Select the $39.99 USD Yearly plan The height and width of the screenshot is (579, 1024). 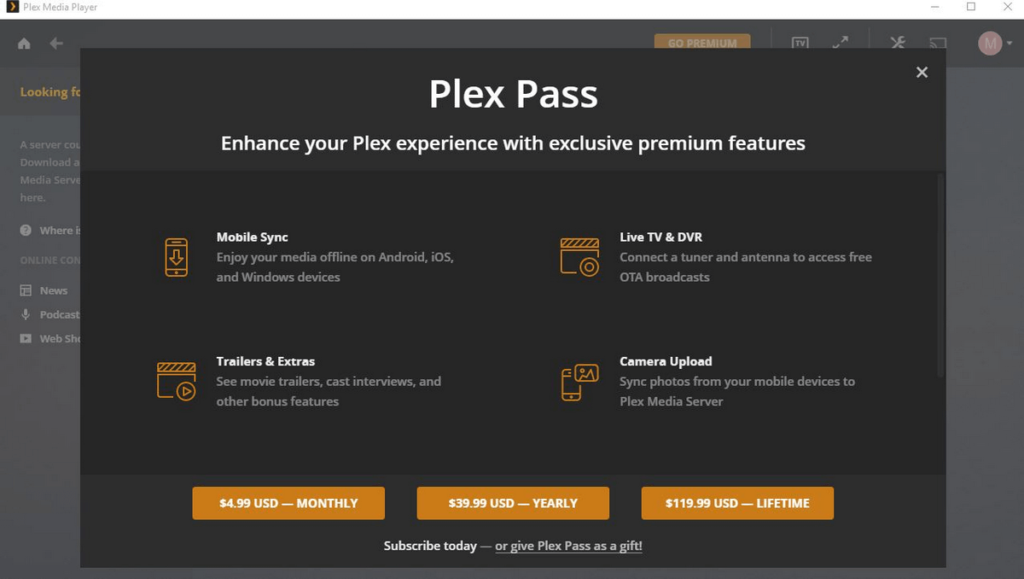pyautogui.click(x=513, y=503)
